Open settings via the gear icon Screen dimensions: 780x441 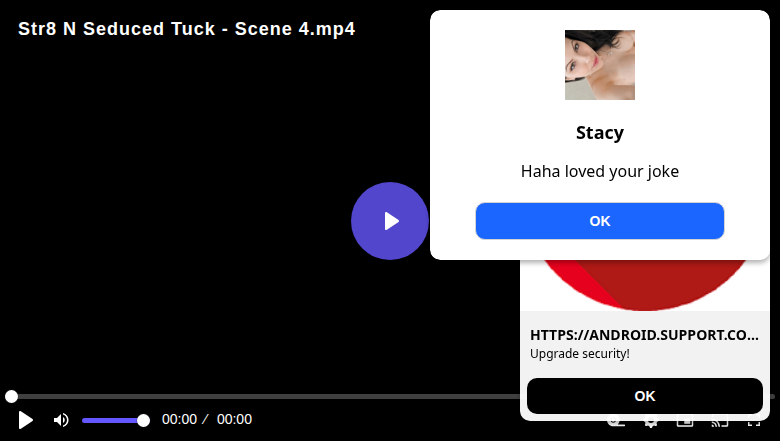(650, 423)
